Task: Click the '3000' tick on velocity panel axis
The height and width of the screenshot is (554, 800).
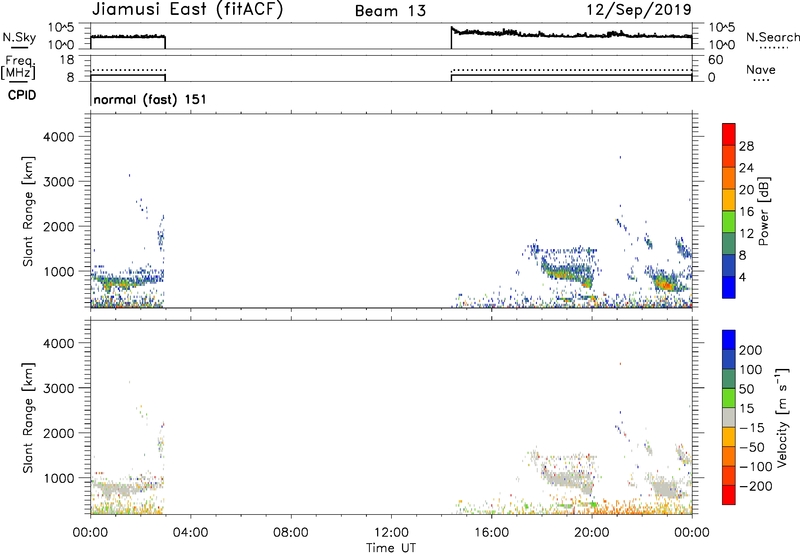Action: pos(59,388)
